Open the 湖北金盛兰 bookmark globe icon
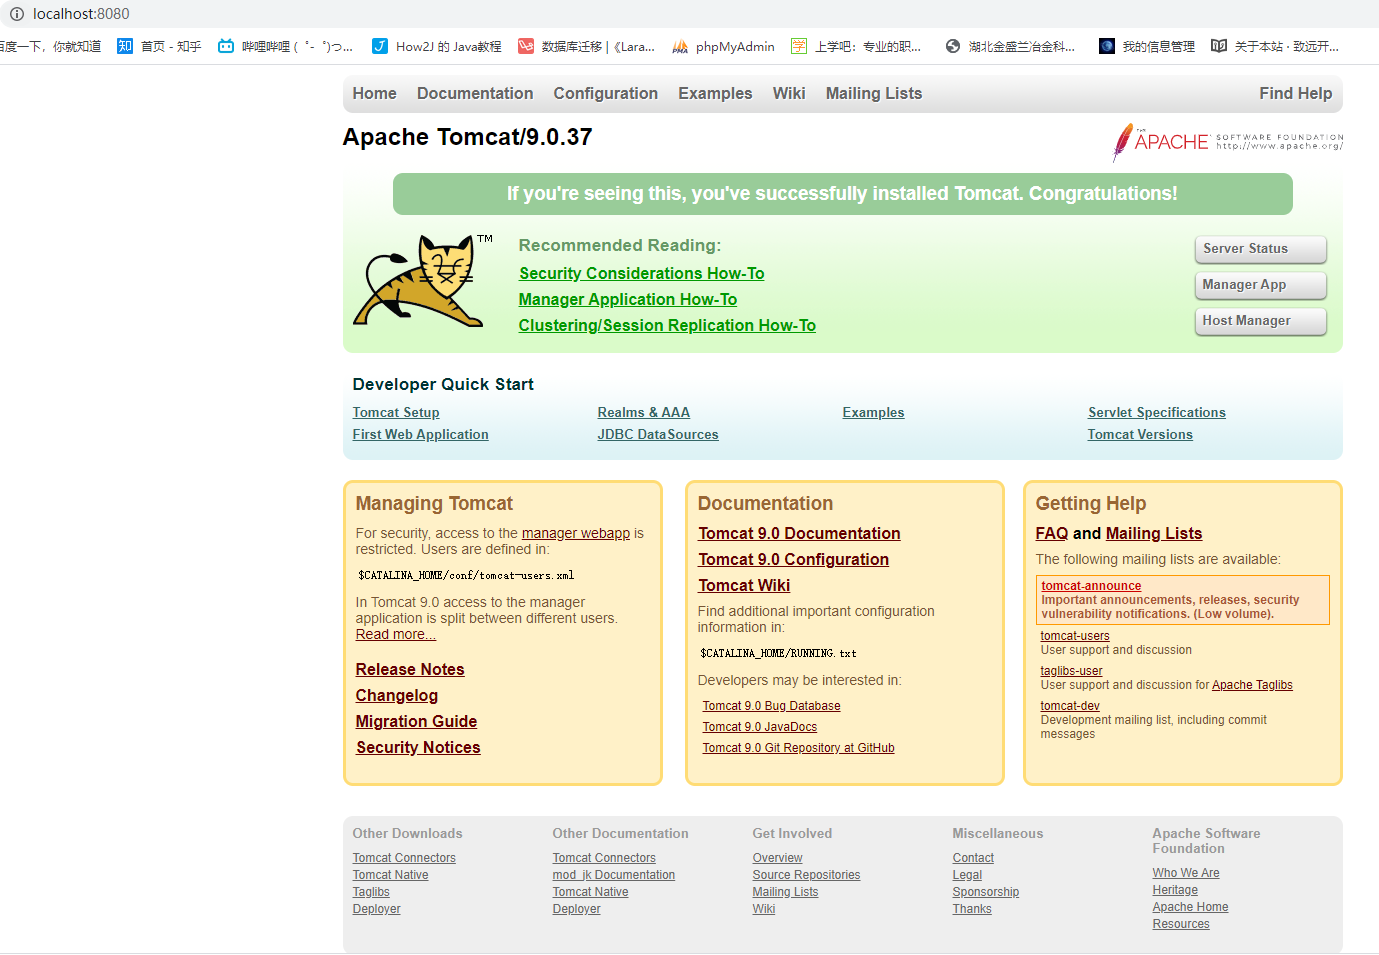 (953, 46)
